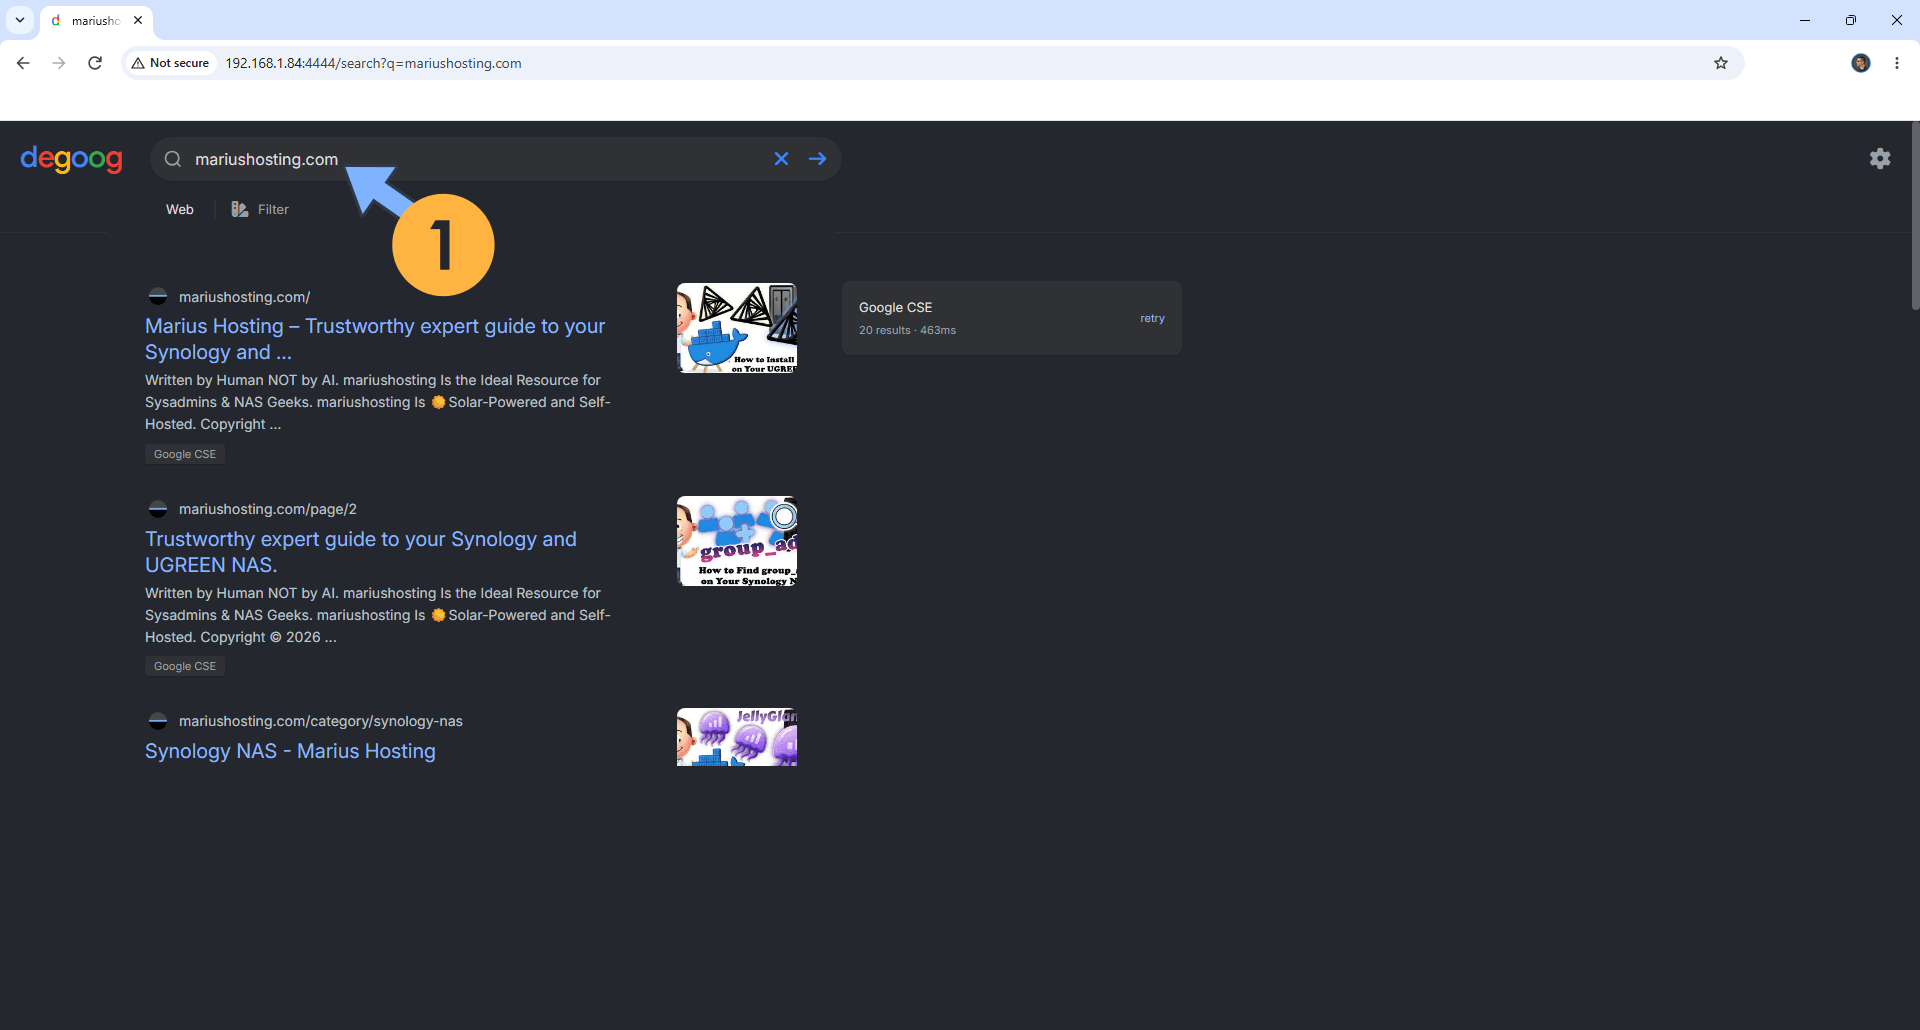This screenshot has width=1920, height=1030.
Task: Click the Google CSE panel heading
Action: 895,307
